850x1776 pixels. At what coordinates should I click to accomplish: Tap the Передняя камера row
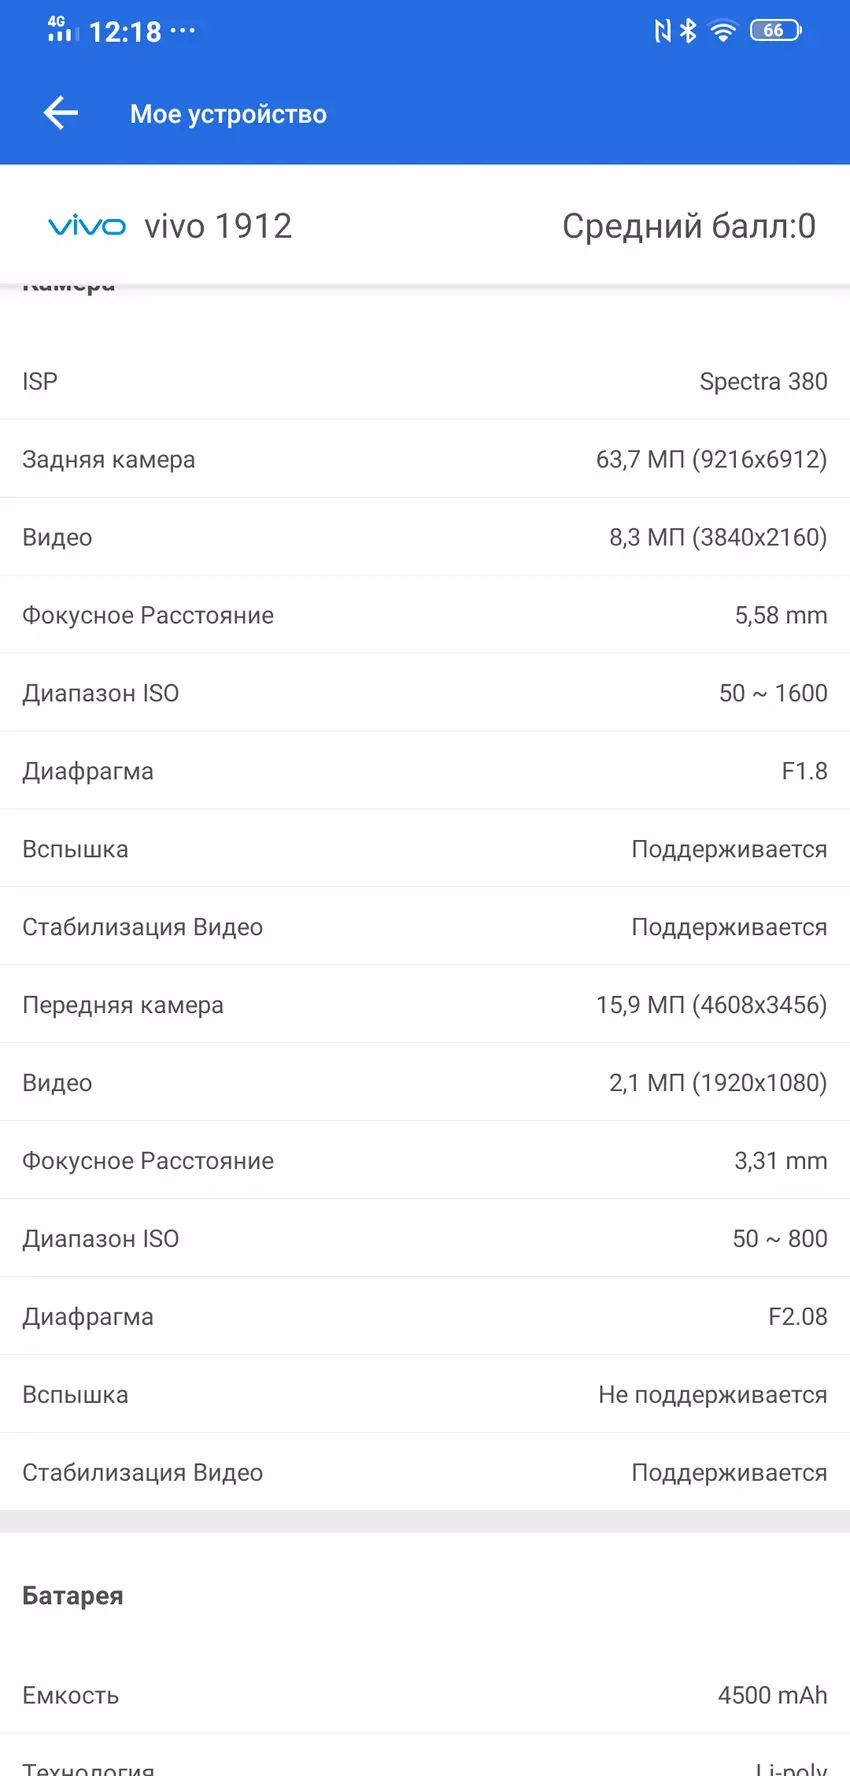(x=425, y=1005)
